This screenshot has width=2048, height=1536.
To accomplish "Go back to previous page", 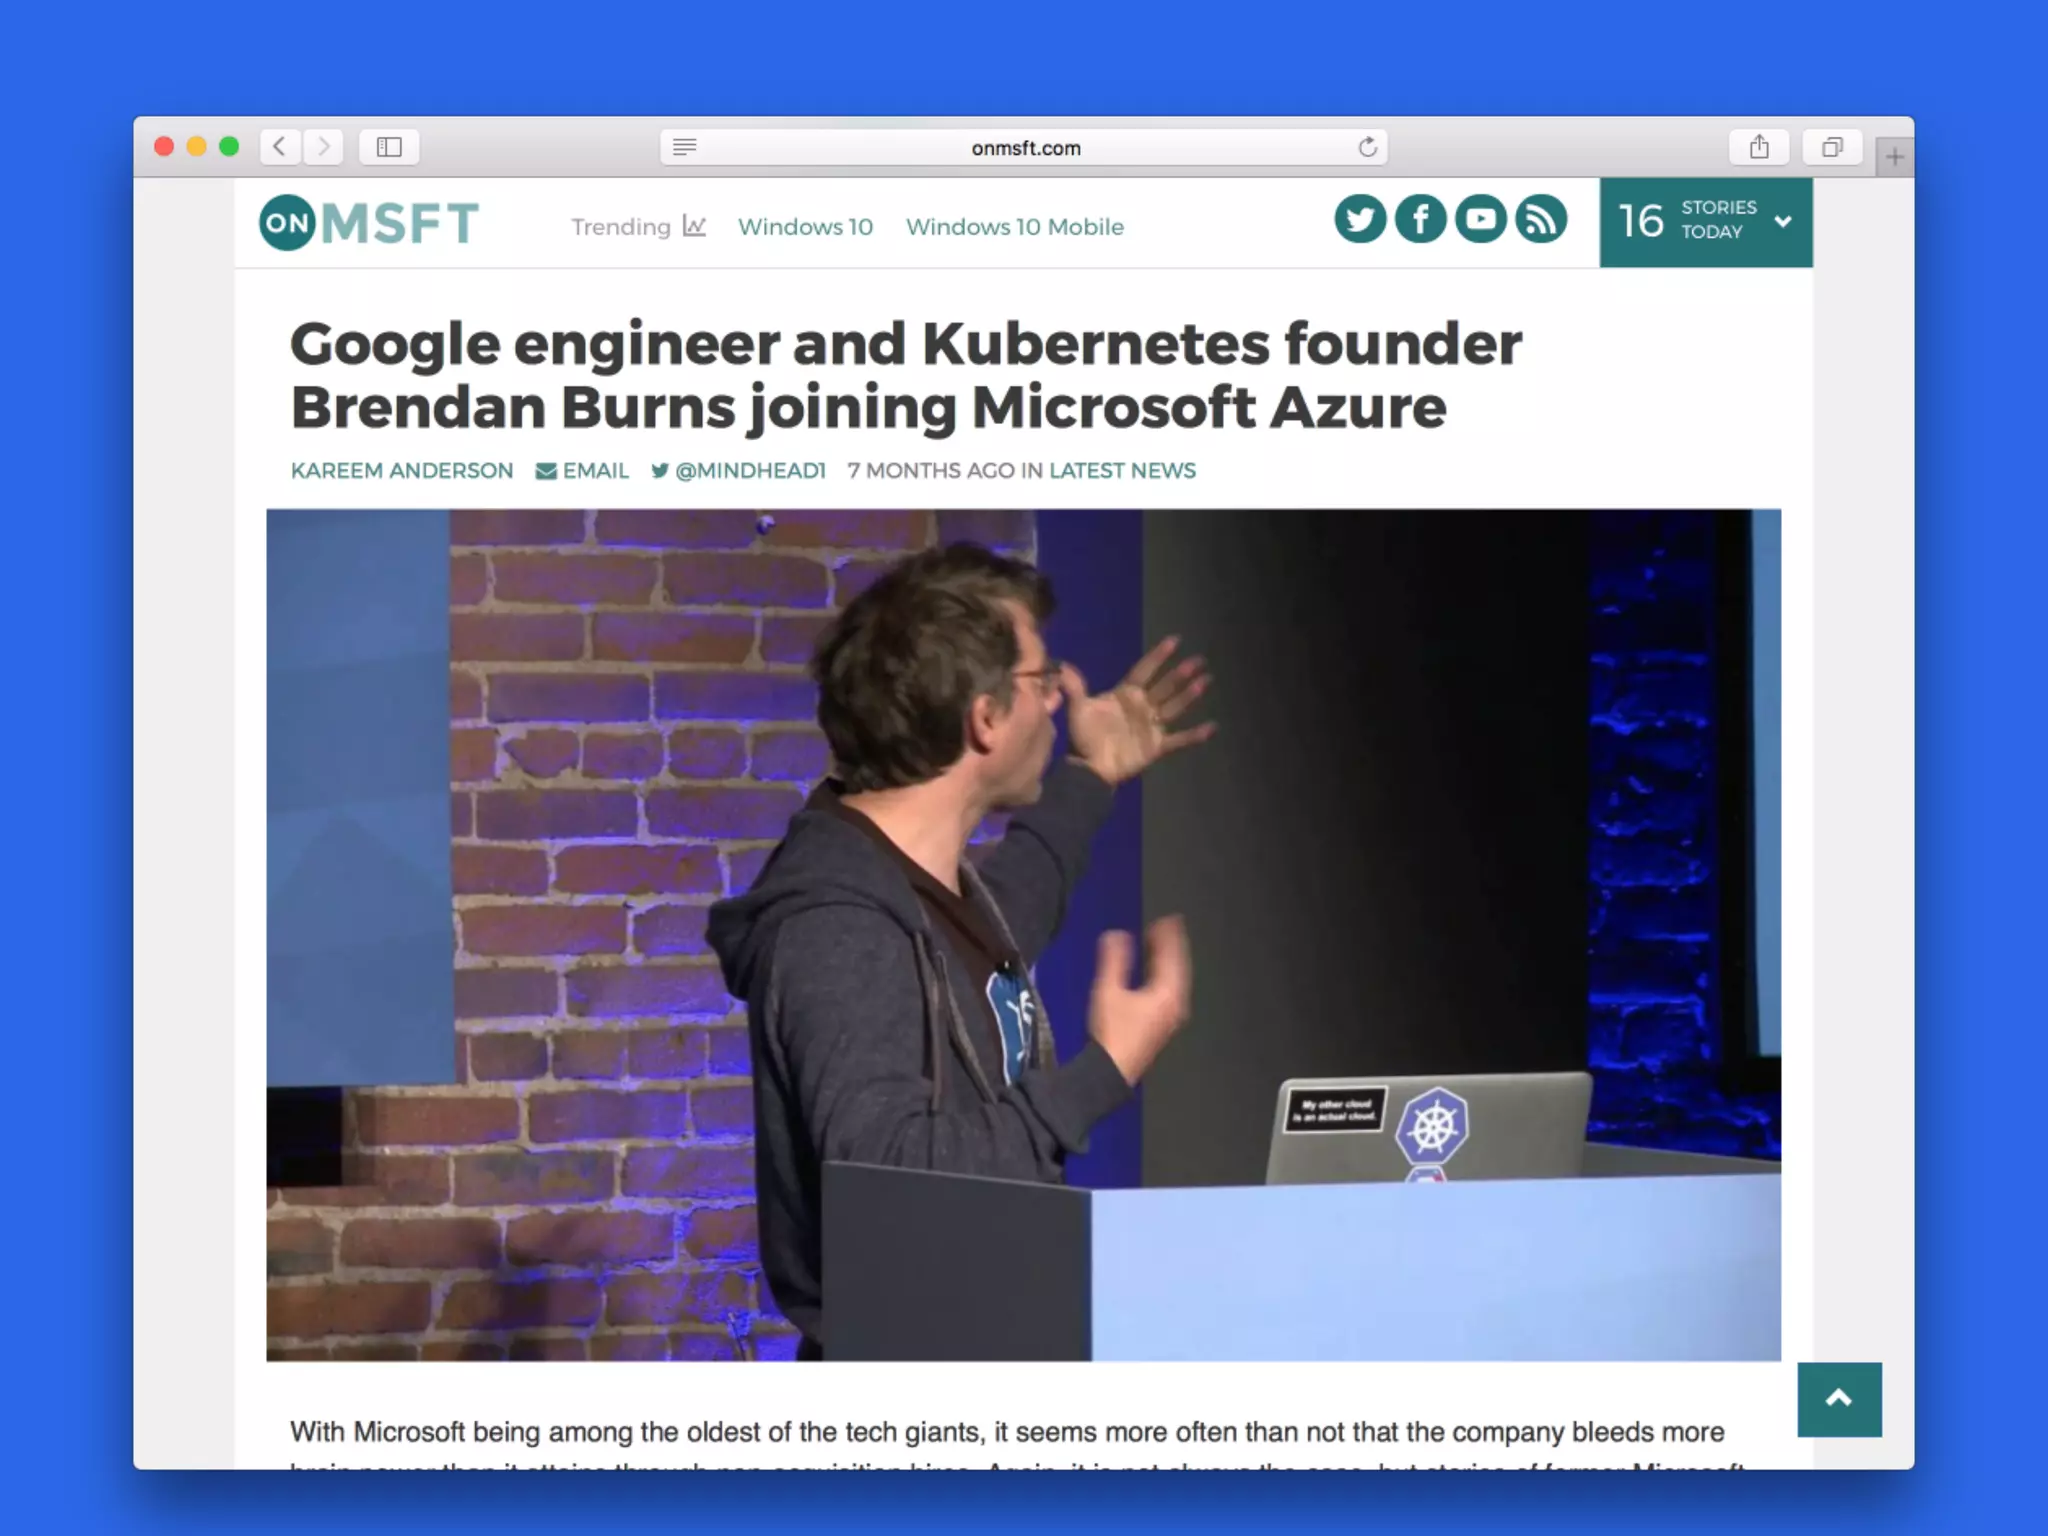I will pos(280,147).
